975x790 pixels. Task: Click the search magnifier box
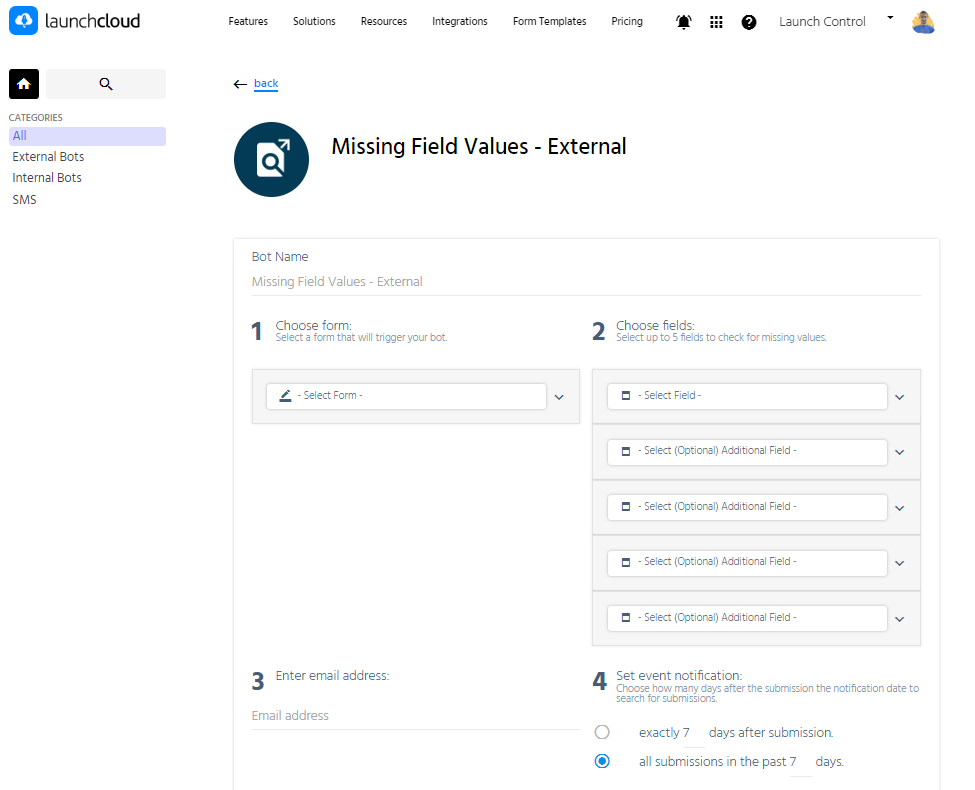pyautogui.click(x=106, y=84)
